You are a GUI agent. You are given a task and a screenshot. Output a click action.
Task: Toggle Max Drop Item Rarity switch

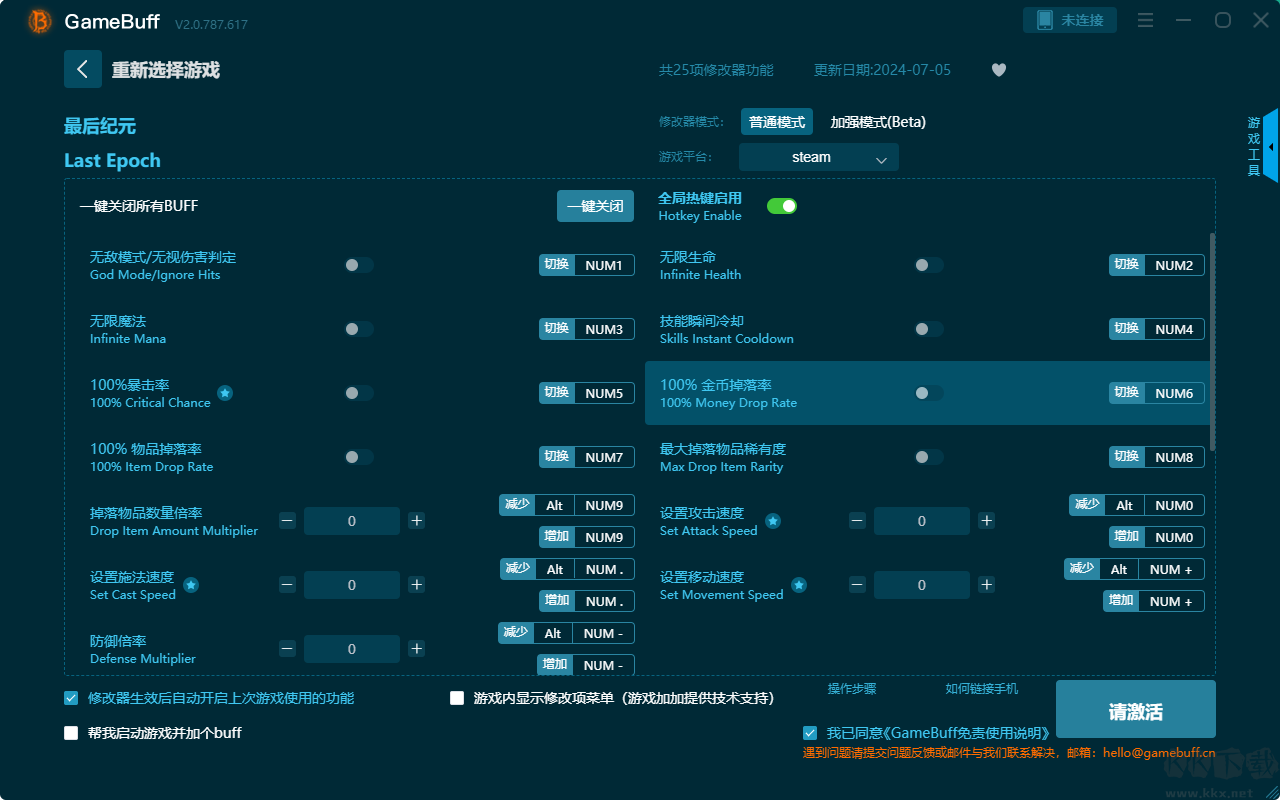point(929,457)
